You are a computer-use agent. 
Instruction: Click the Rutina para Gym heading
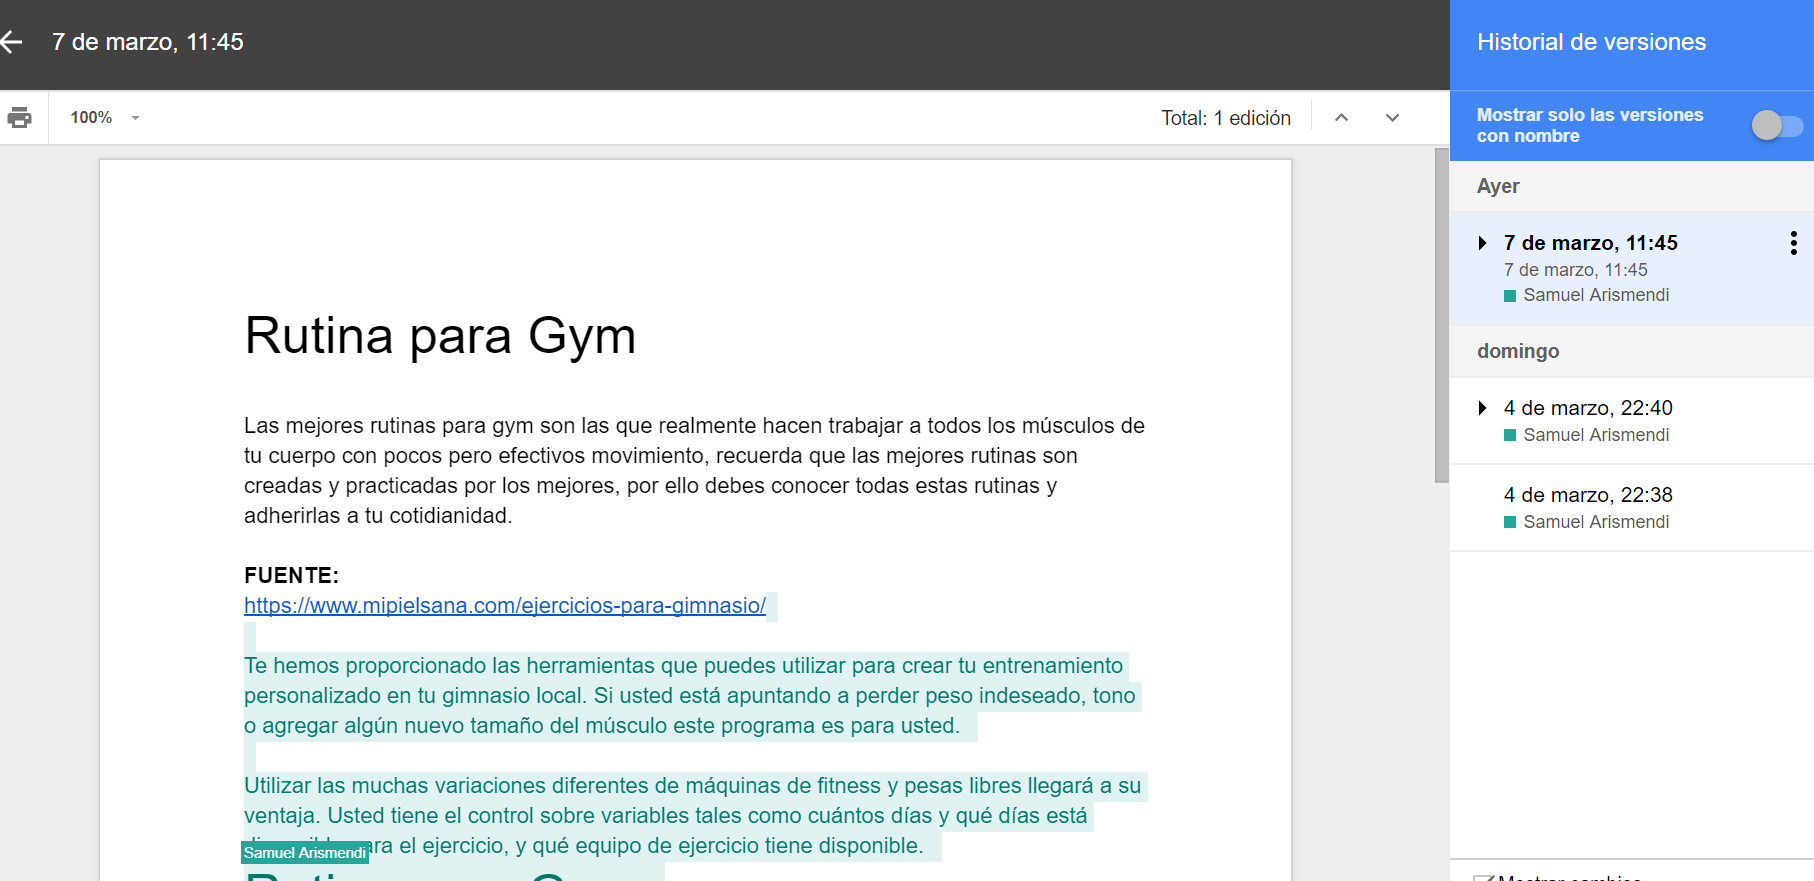tap(440, 336)
